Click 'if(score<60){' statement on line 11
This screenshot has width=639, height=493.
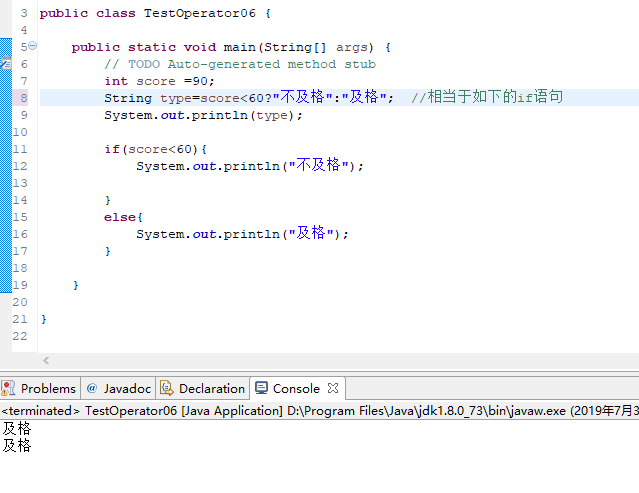(x=156, y=149)
